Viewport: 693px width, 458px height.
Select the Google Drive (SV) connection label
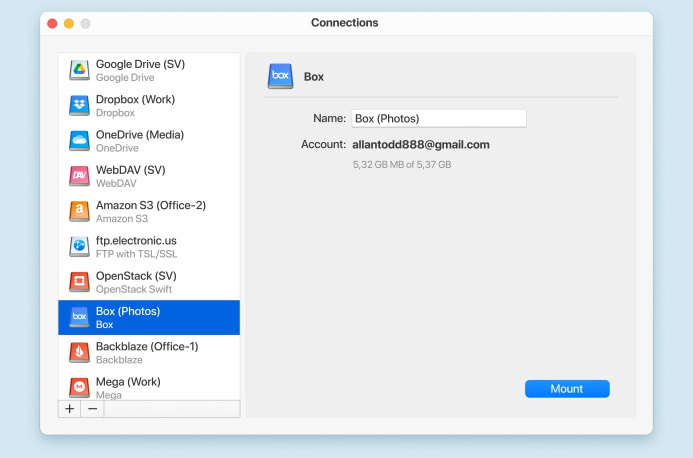click(141, 64)
